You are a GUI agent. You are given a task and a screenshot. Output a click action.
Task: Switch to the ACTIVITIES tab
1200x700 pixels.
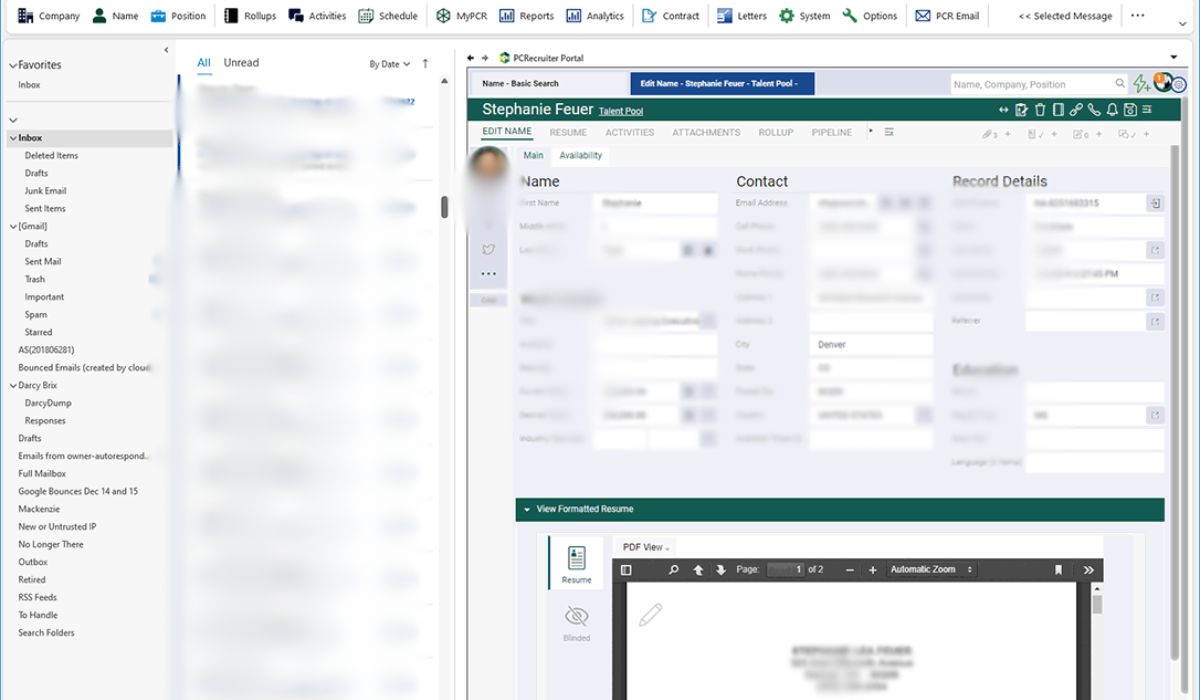(630, 132)
